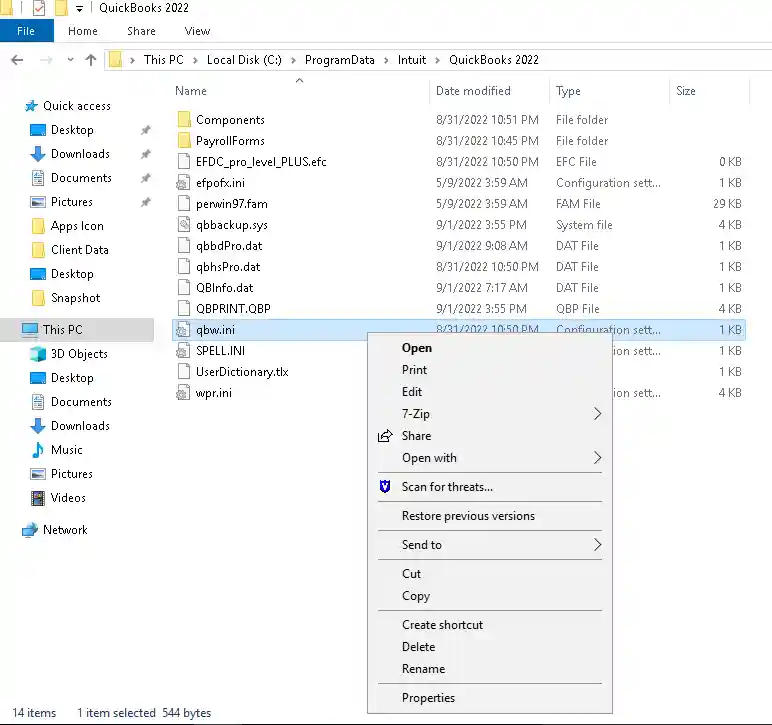Expand the chevron after This PC breadcrumb
The image size is (772, 725).
(x=195, y=60)
